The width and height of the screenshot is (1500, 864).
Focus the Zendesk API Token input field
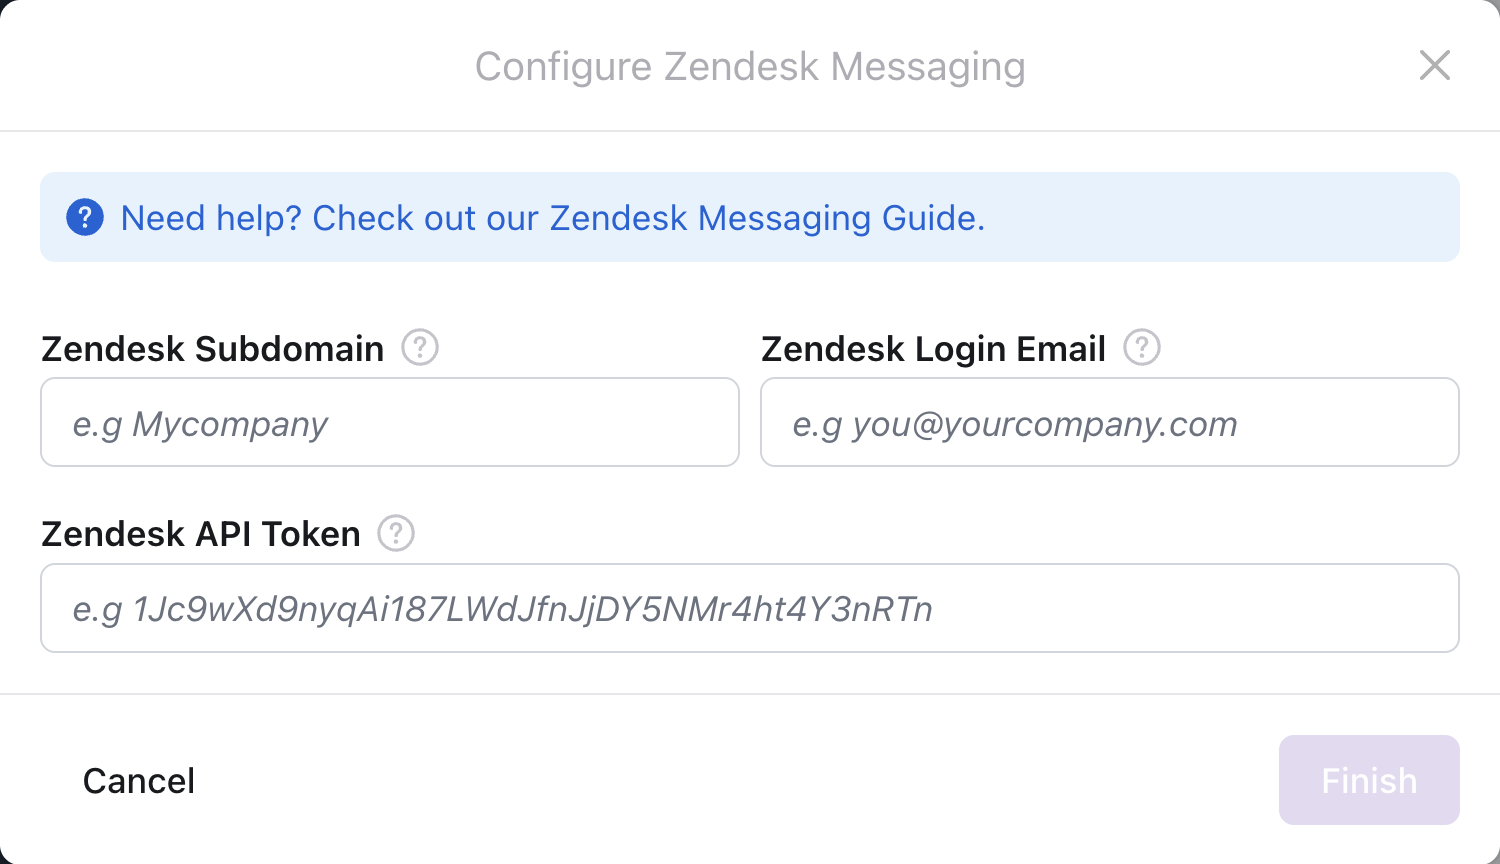point(750,608)
